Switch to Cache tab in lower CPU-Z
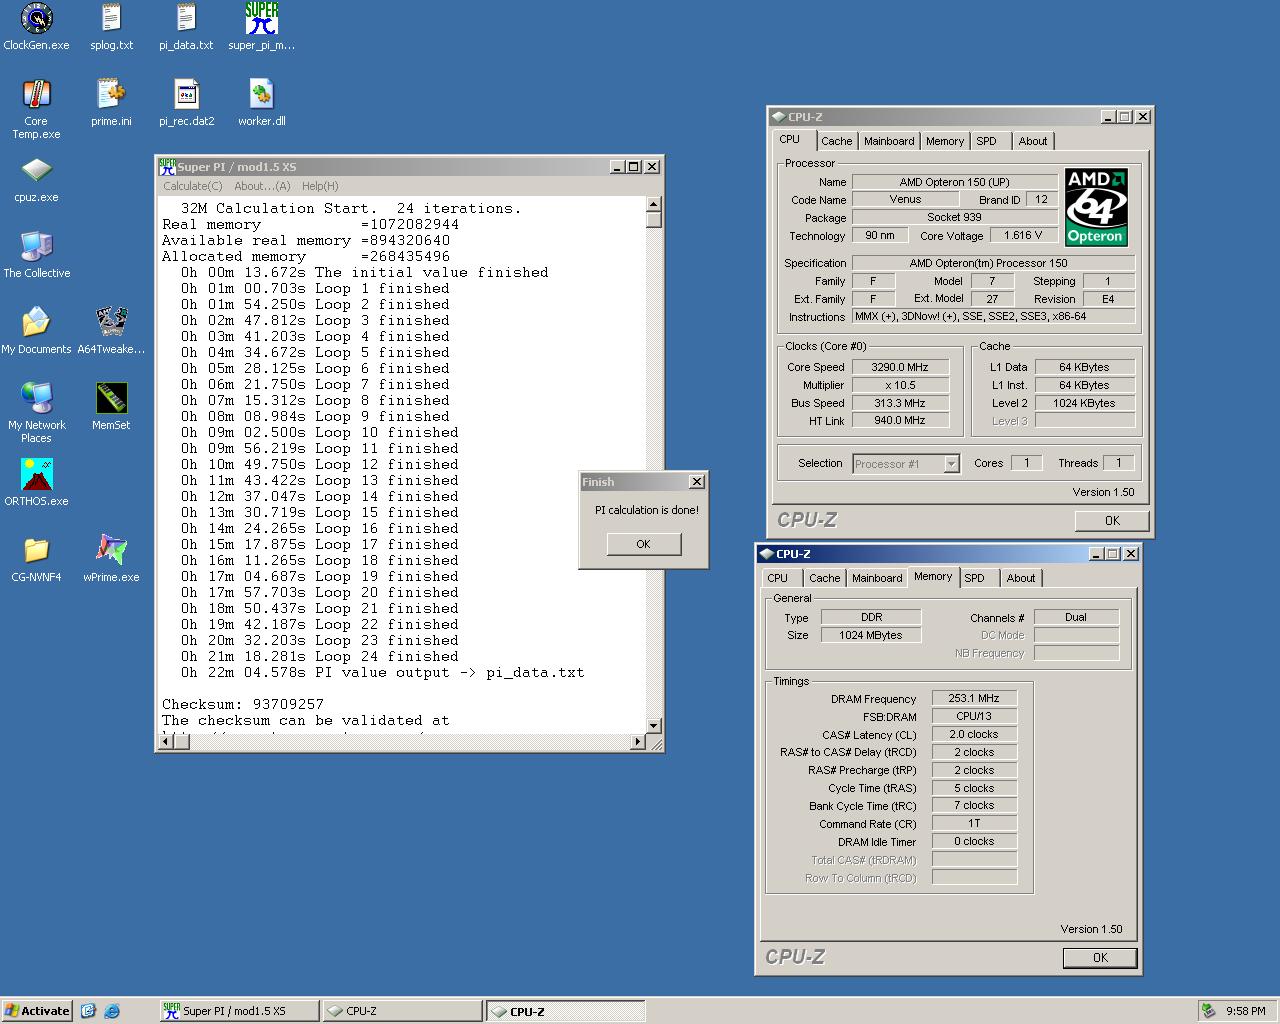 coord(825,578)
